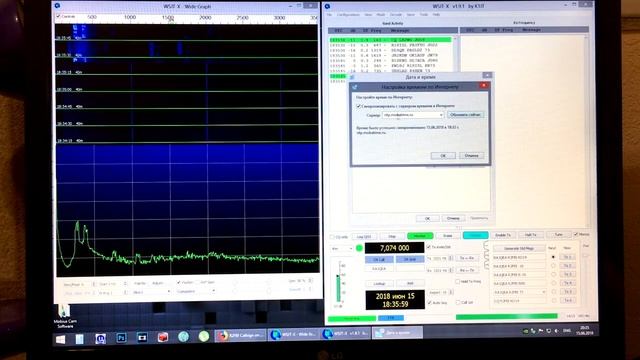Screen dimensions: 640x360
Task: Click the 7,074 000 frequency display
Action: tap(394, 248)
